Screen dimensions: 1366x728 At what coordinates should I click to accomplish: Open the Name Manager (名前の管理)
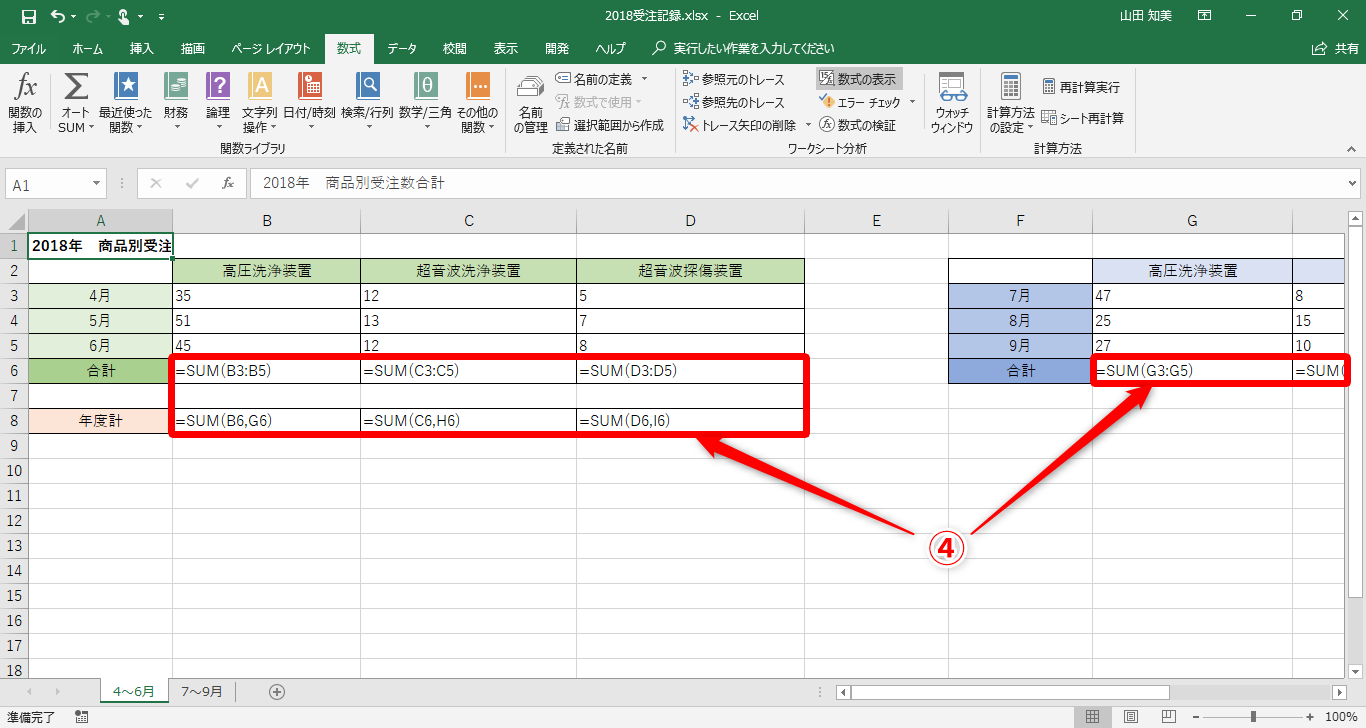[531, 103]
